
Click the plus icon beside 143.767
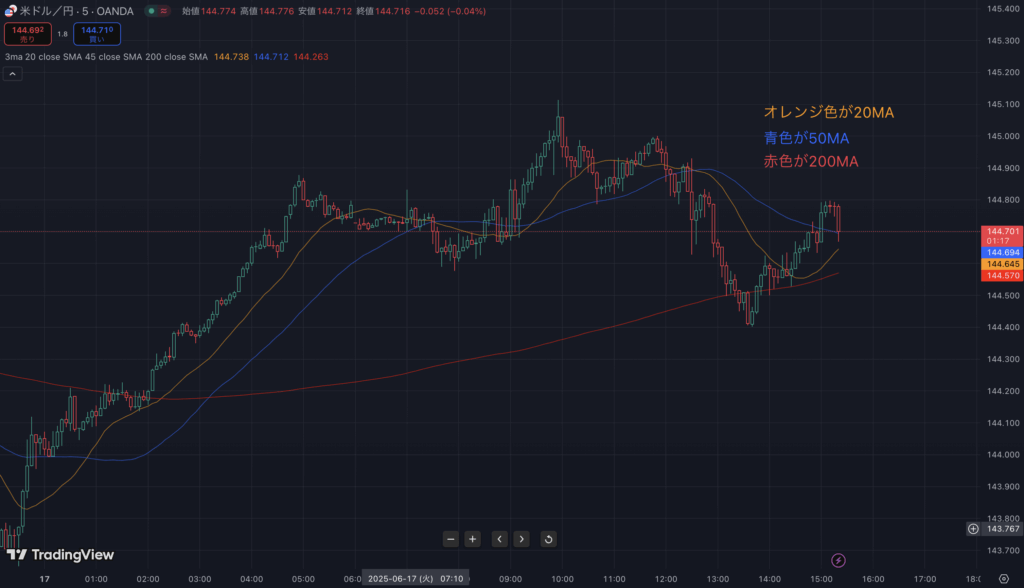click(973, 528)
